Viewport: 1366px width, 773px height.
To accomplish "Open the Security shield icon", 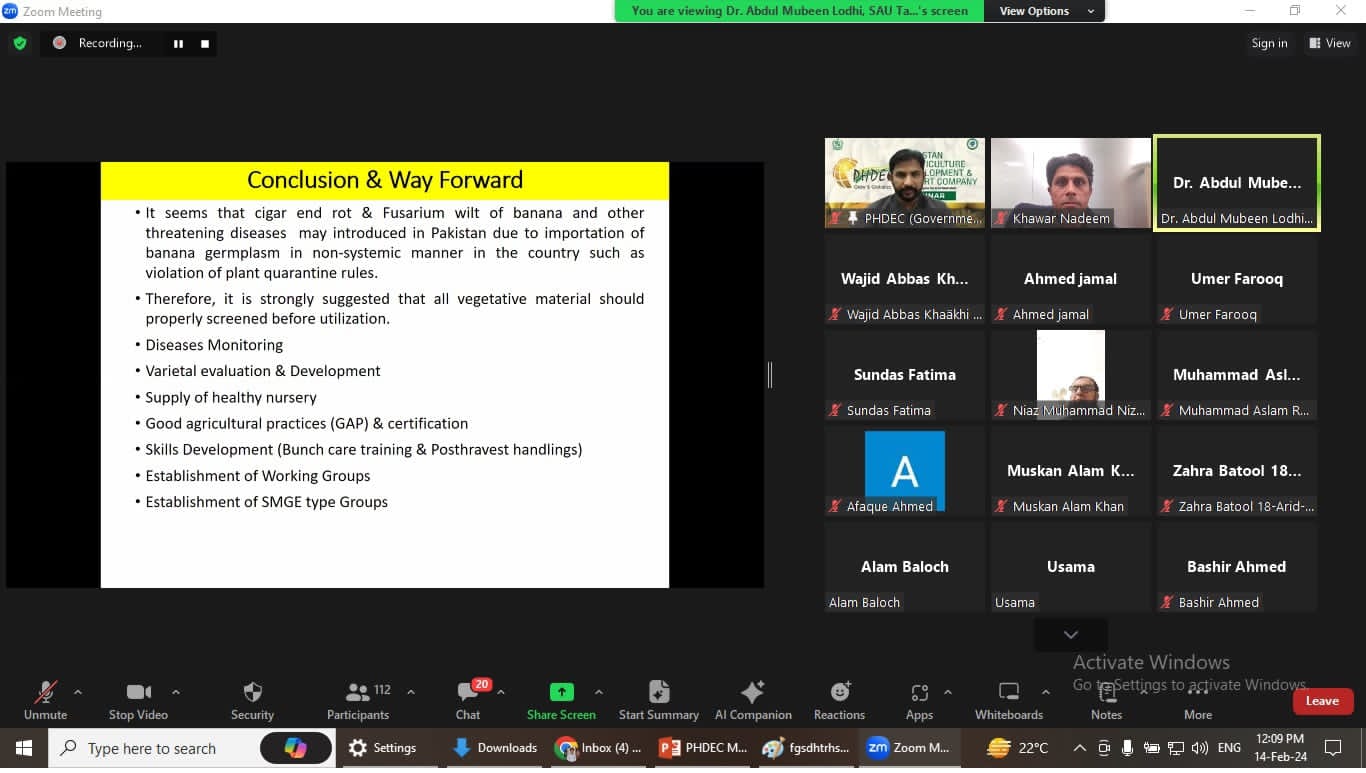I will tap(252, 693).
